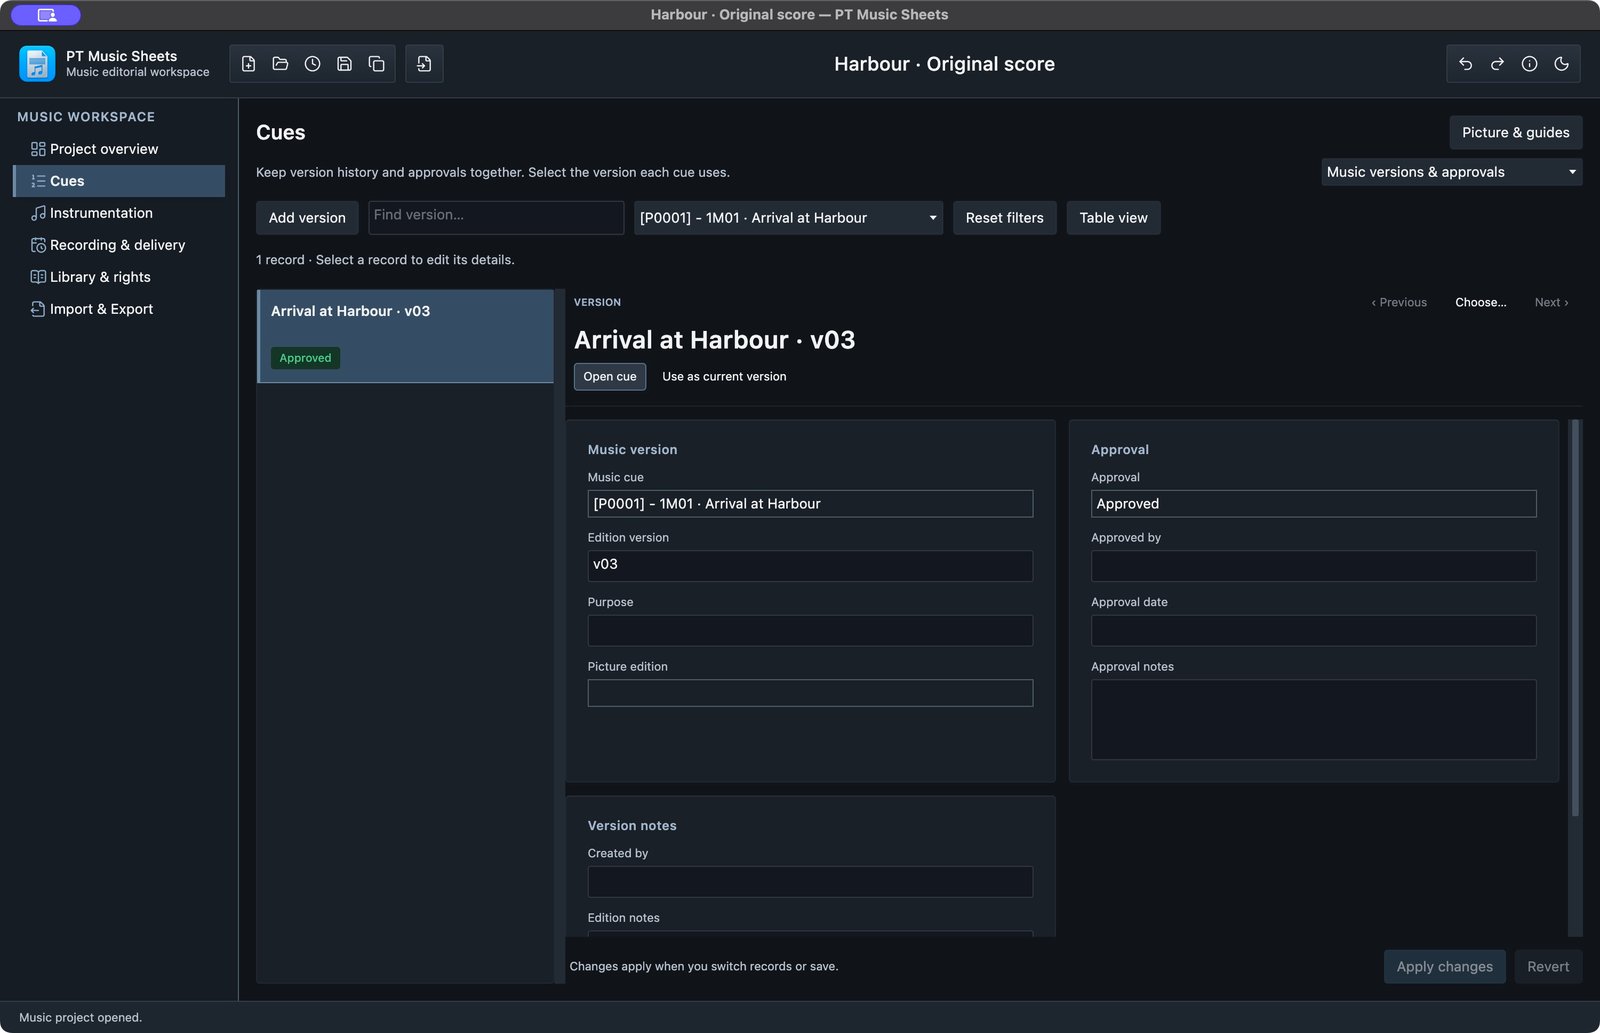Click the Open cue button
This screenshot has width=1600, height=1033.
(x=610, y=377)
